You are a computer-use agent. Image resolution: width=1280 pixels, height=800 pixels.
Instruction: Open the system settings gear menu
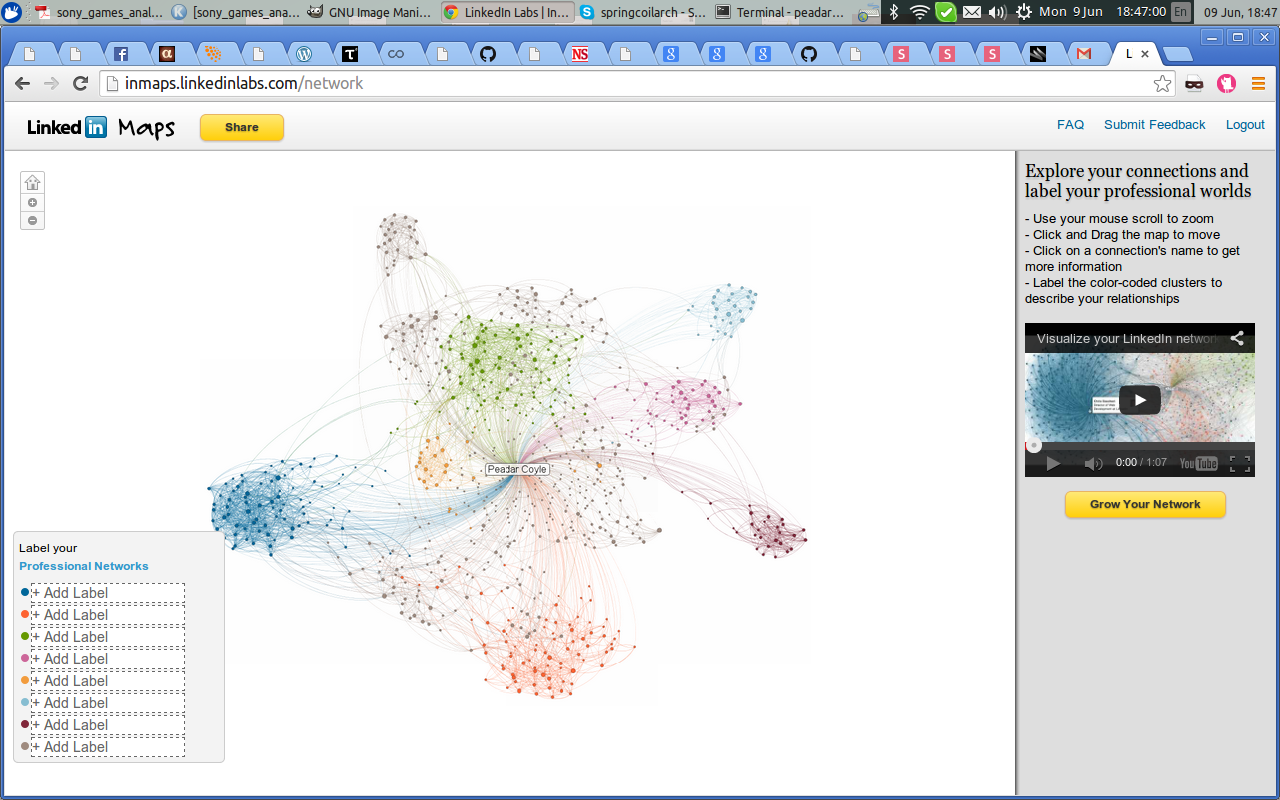coord(1024,12)
